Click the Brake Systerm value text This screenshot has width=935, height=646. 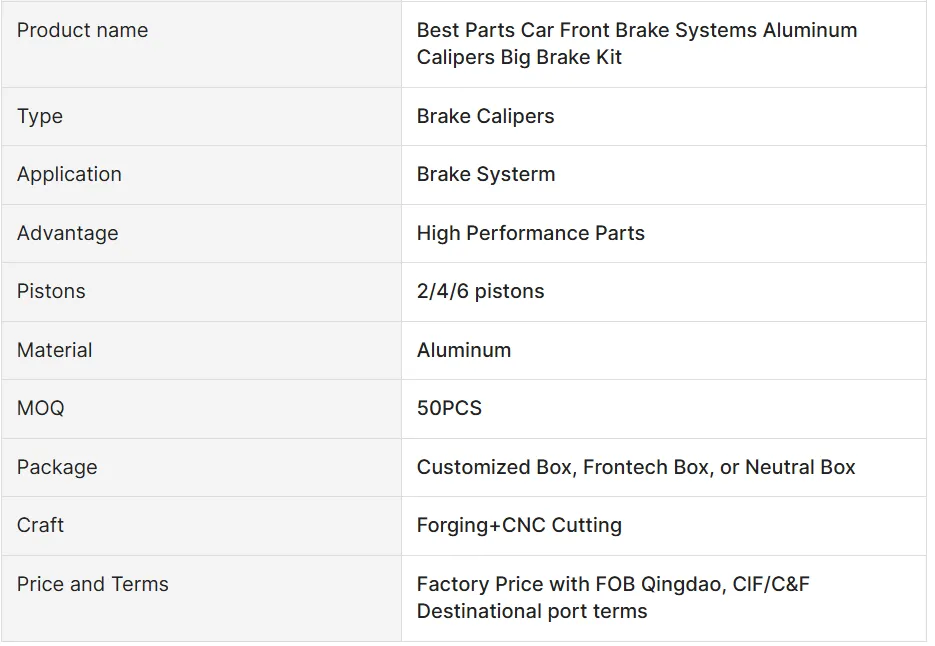click(485, 174)
